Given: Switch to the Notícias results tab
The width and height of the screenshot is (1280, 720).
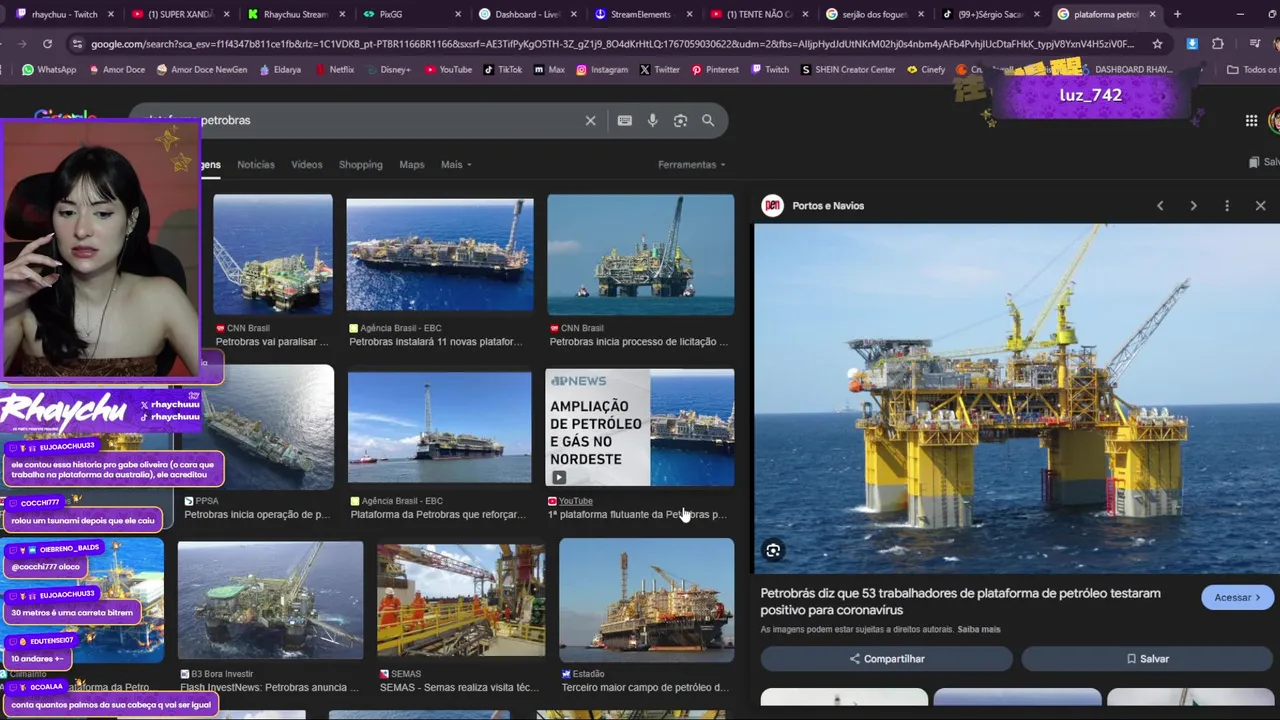Looking at the screenshot, I should coord(255,164).
